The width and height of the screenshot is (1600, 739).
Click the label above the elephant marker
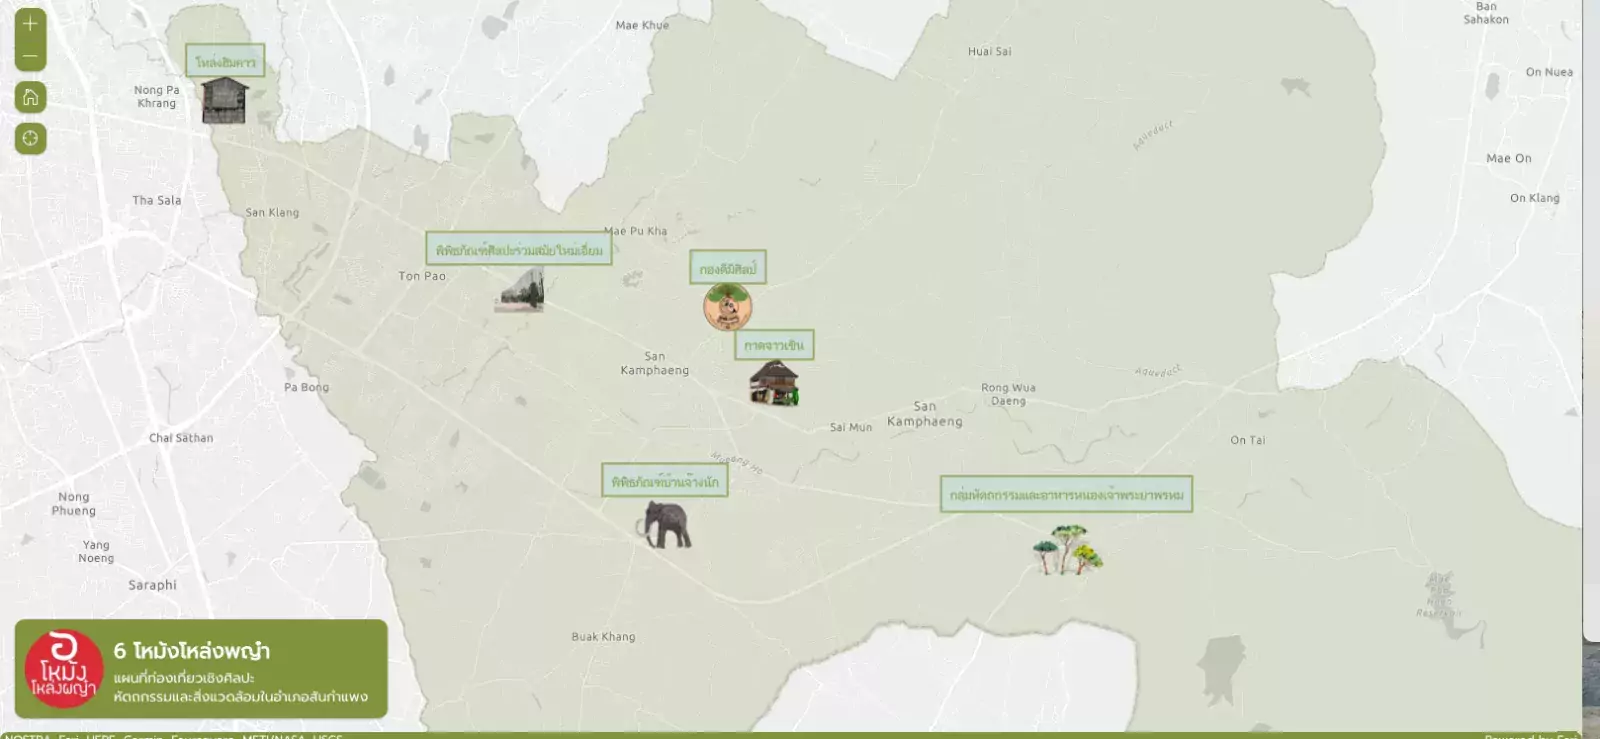664,481
